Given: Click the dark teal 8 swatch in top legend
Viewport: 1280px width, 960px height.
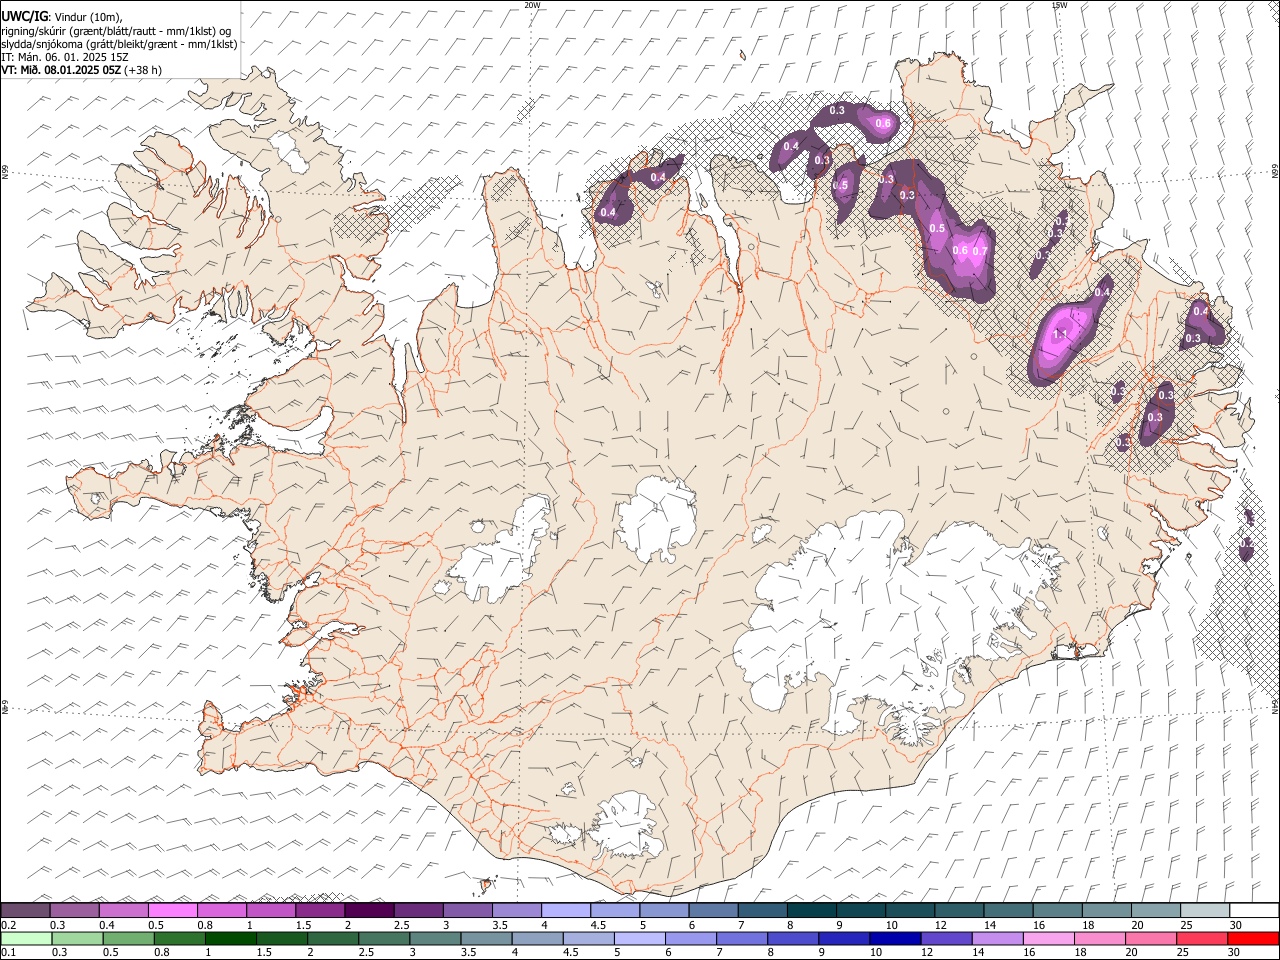Looking at the screenshot, I should (811, 910).
